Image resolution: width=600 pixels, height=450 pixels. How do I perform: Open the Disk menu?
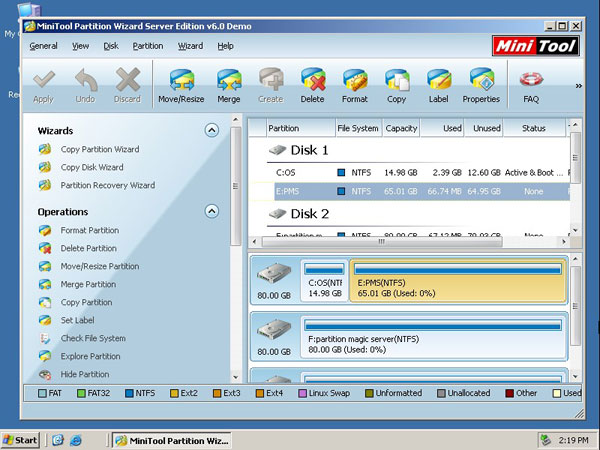[111, 46]
